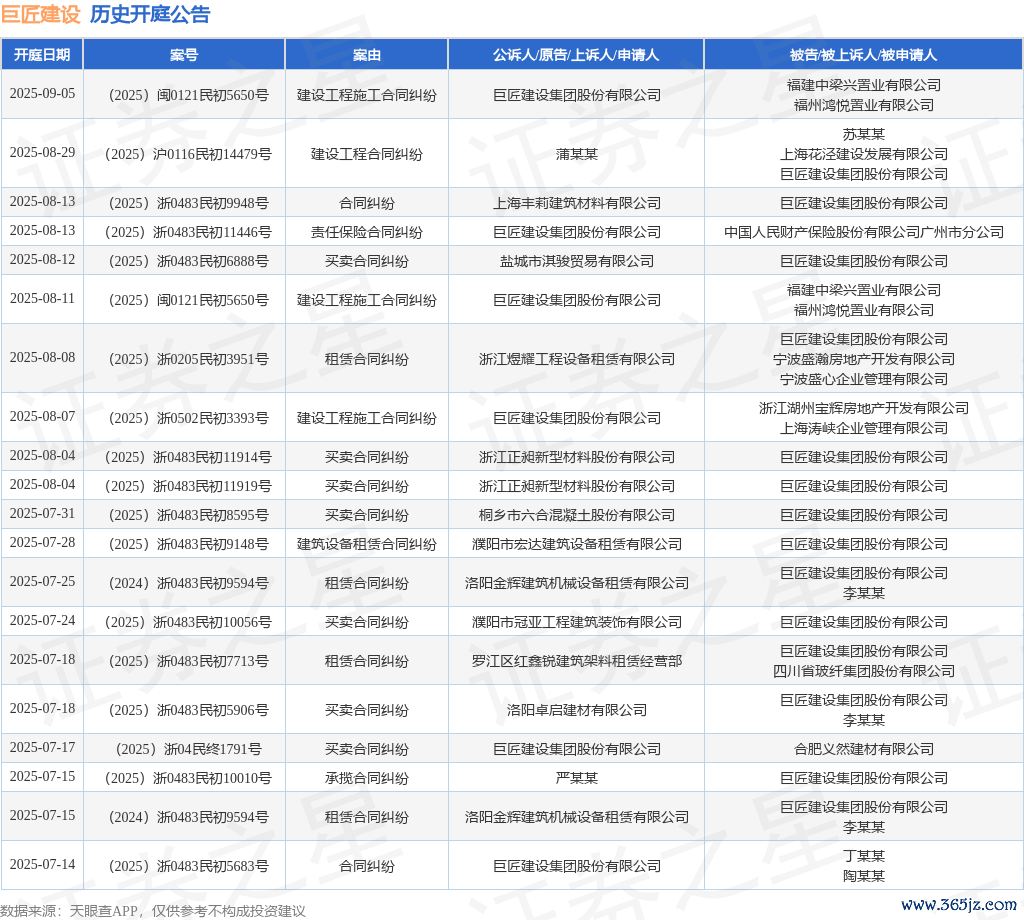Click the 责任保险合同纠纷 case cause cell
The width and height of the screenshot is (1024, 920).
point(367,232)
